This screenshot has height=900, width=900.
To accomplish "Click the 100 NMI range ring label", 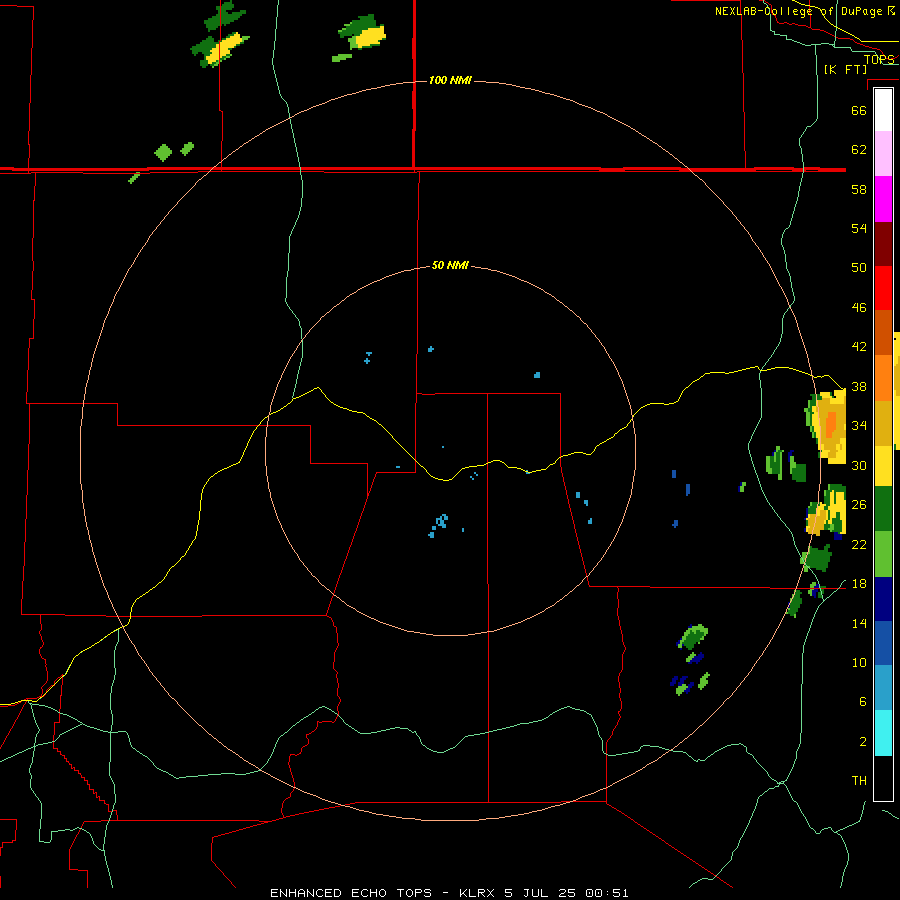I will pyautogui.click(x=450, y=80).
